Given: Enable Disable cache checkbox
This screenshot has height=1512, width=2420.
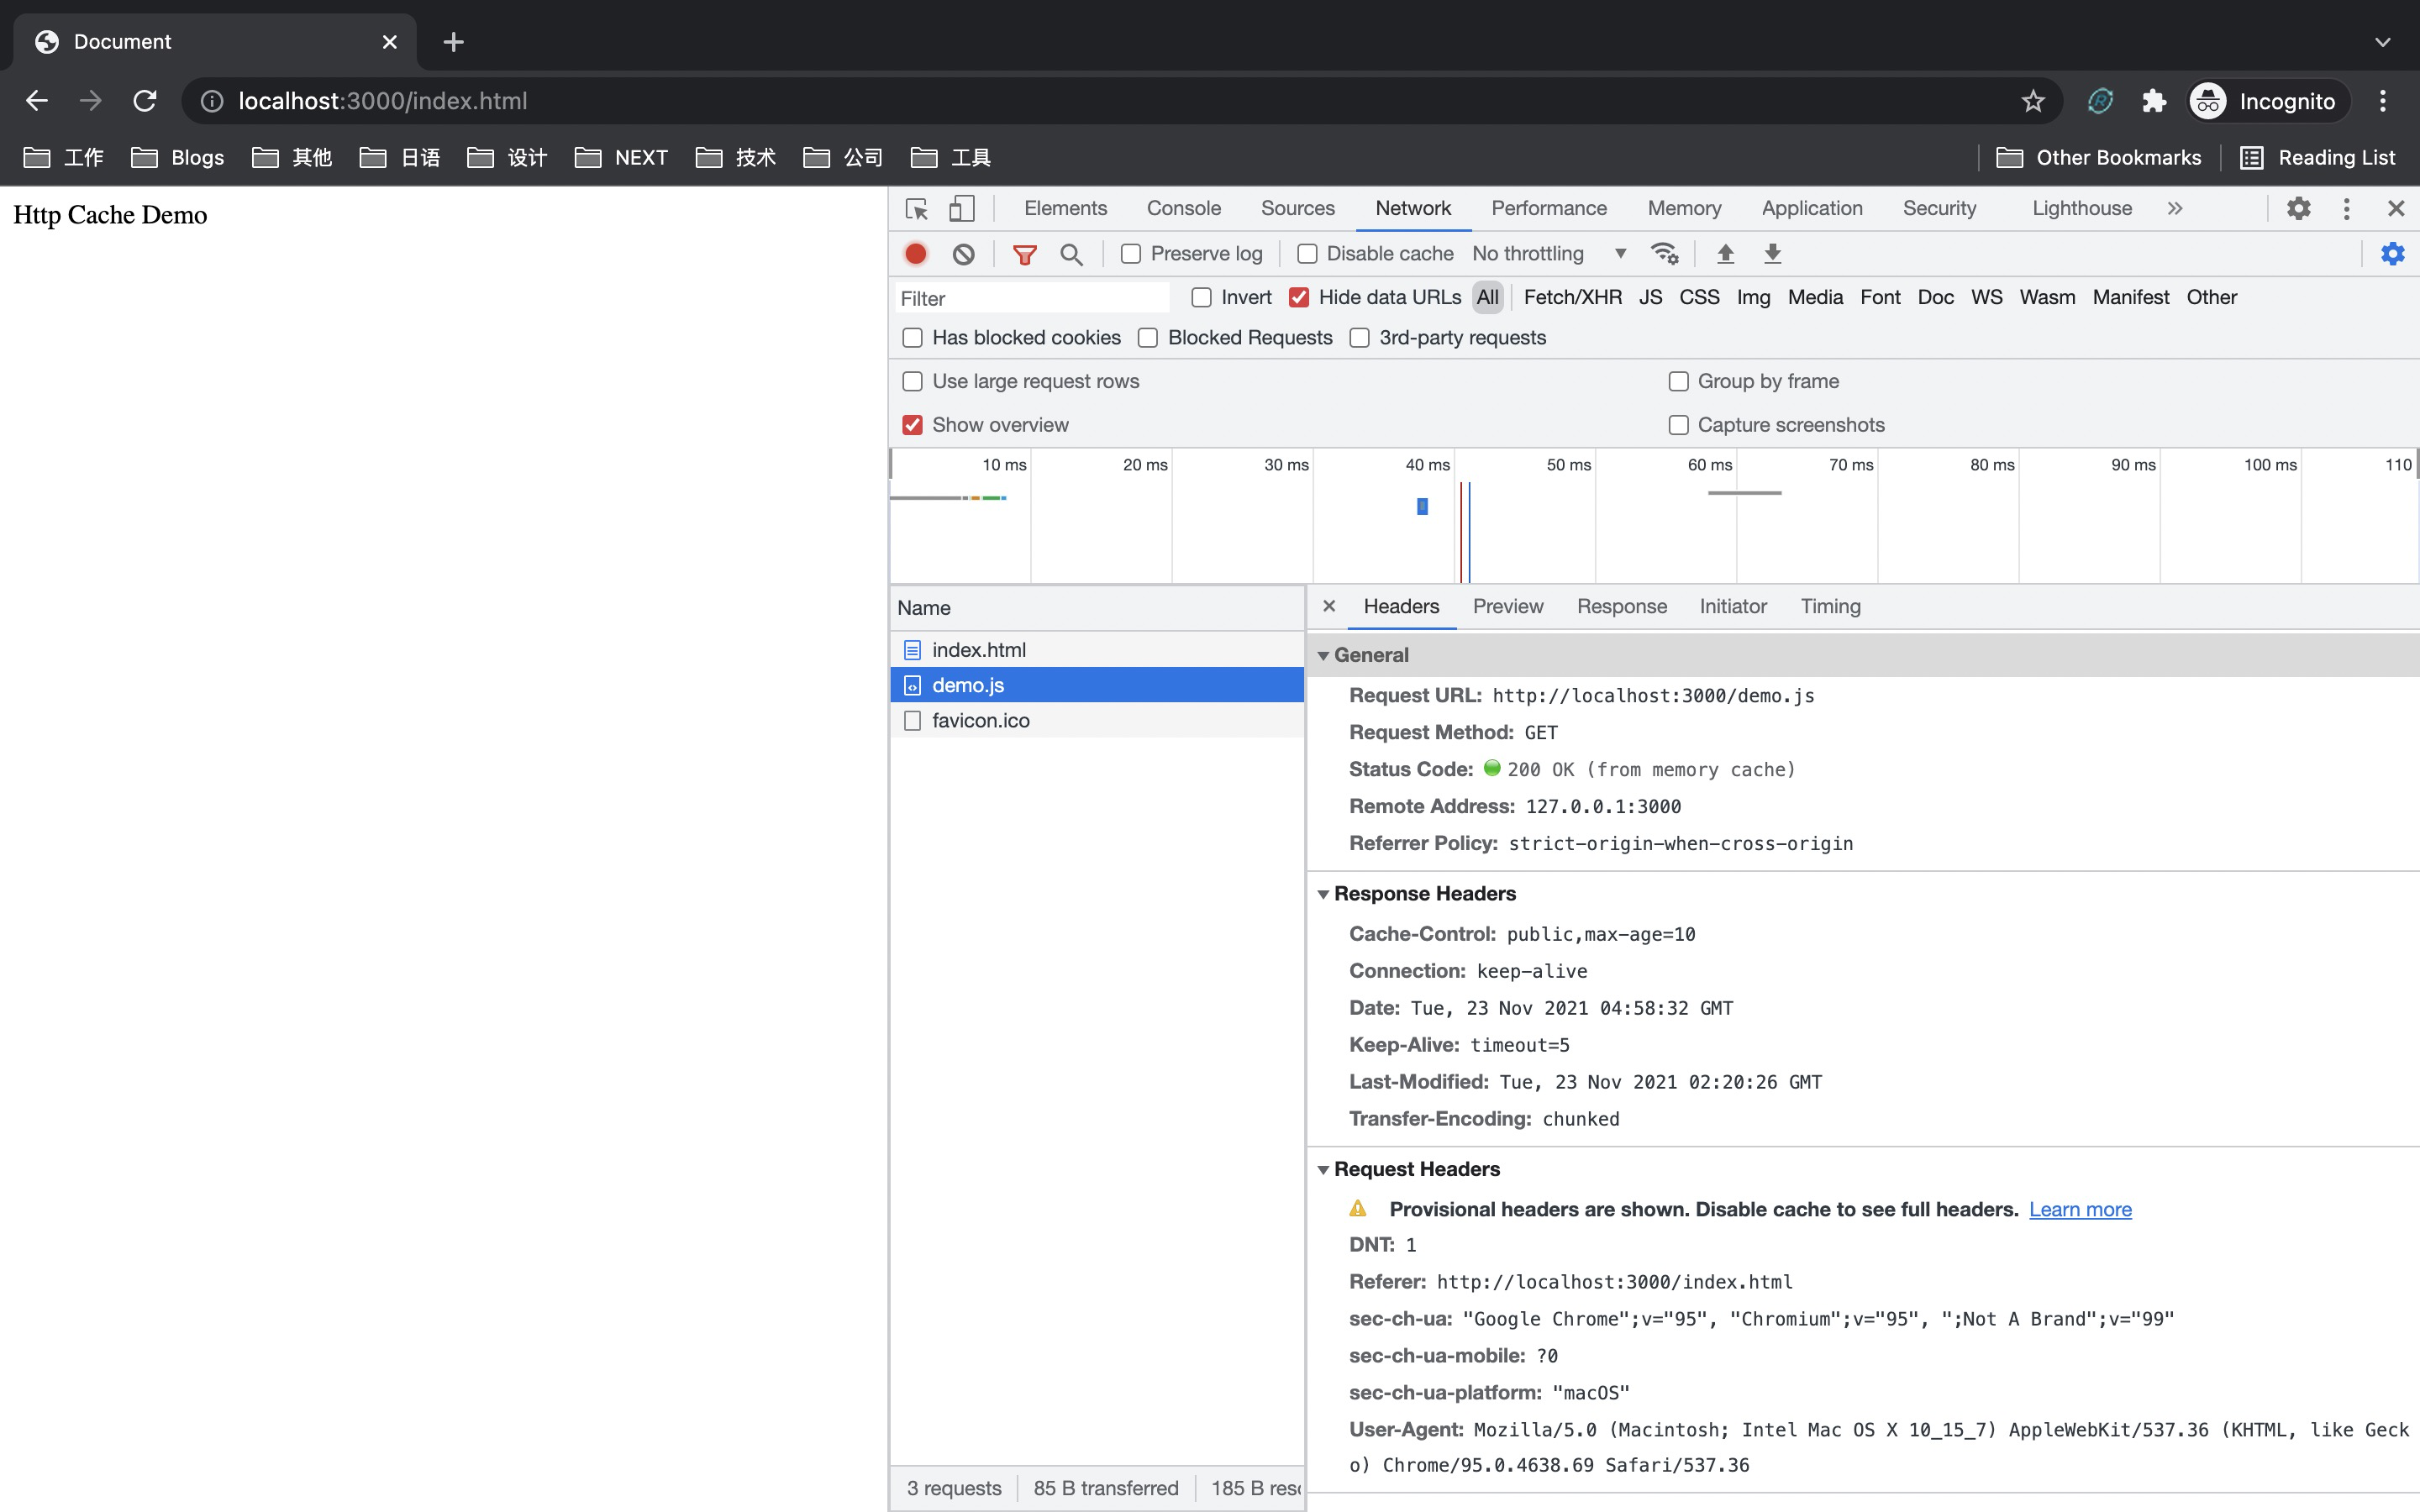Looking at the screenshot, I should pyautogui.click(x=1307, y=254).
